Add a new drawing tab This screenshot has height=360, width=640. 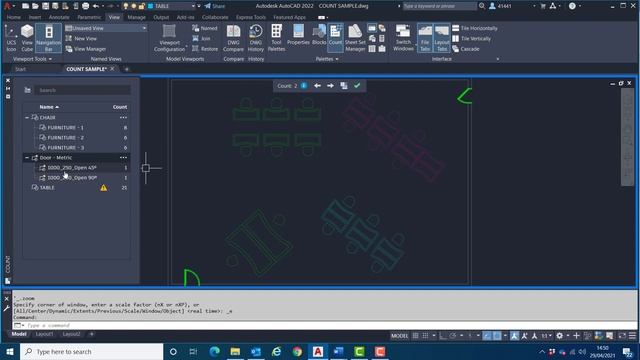tap(127, 69)
